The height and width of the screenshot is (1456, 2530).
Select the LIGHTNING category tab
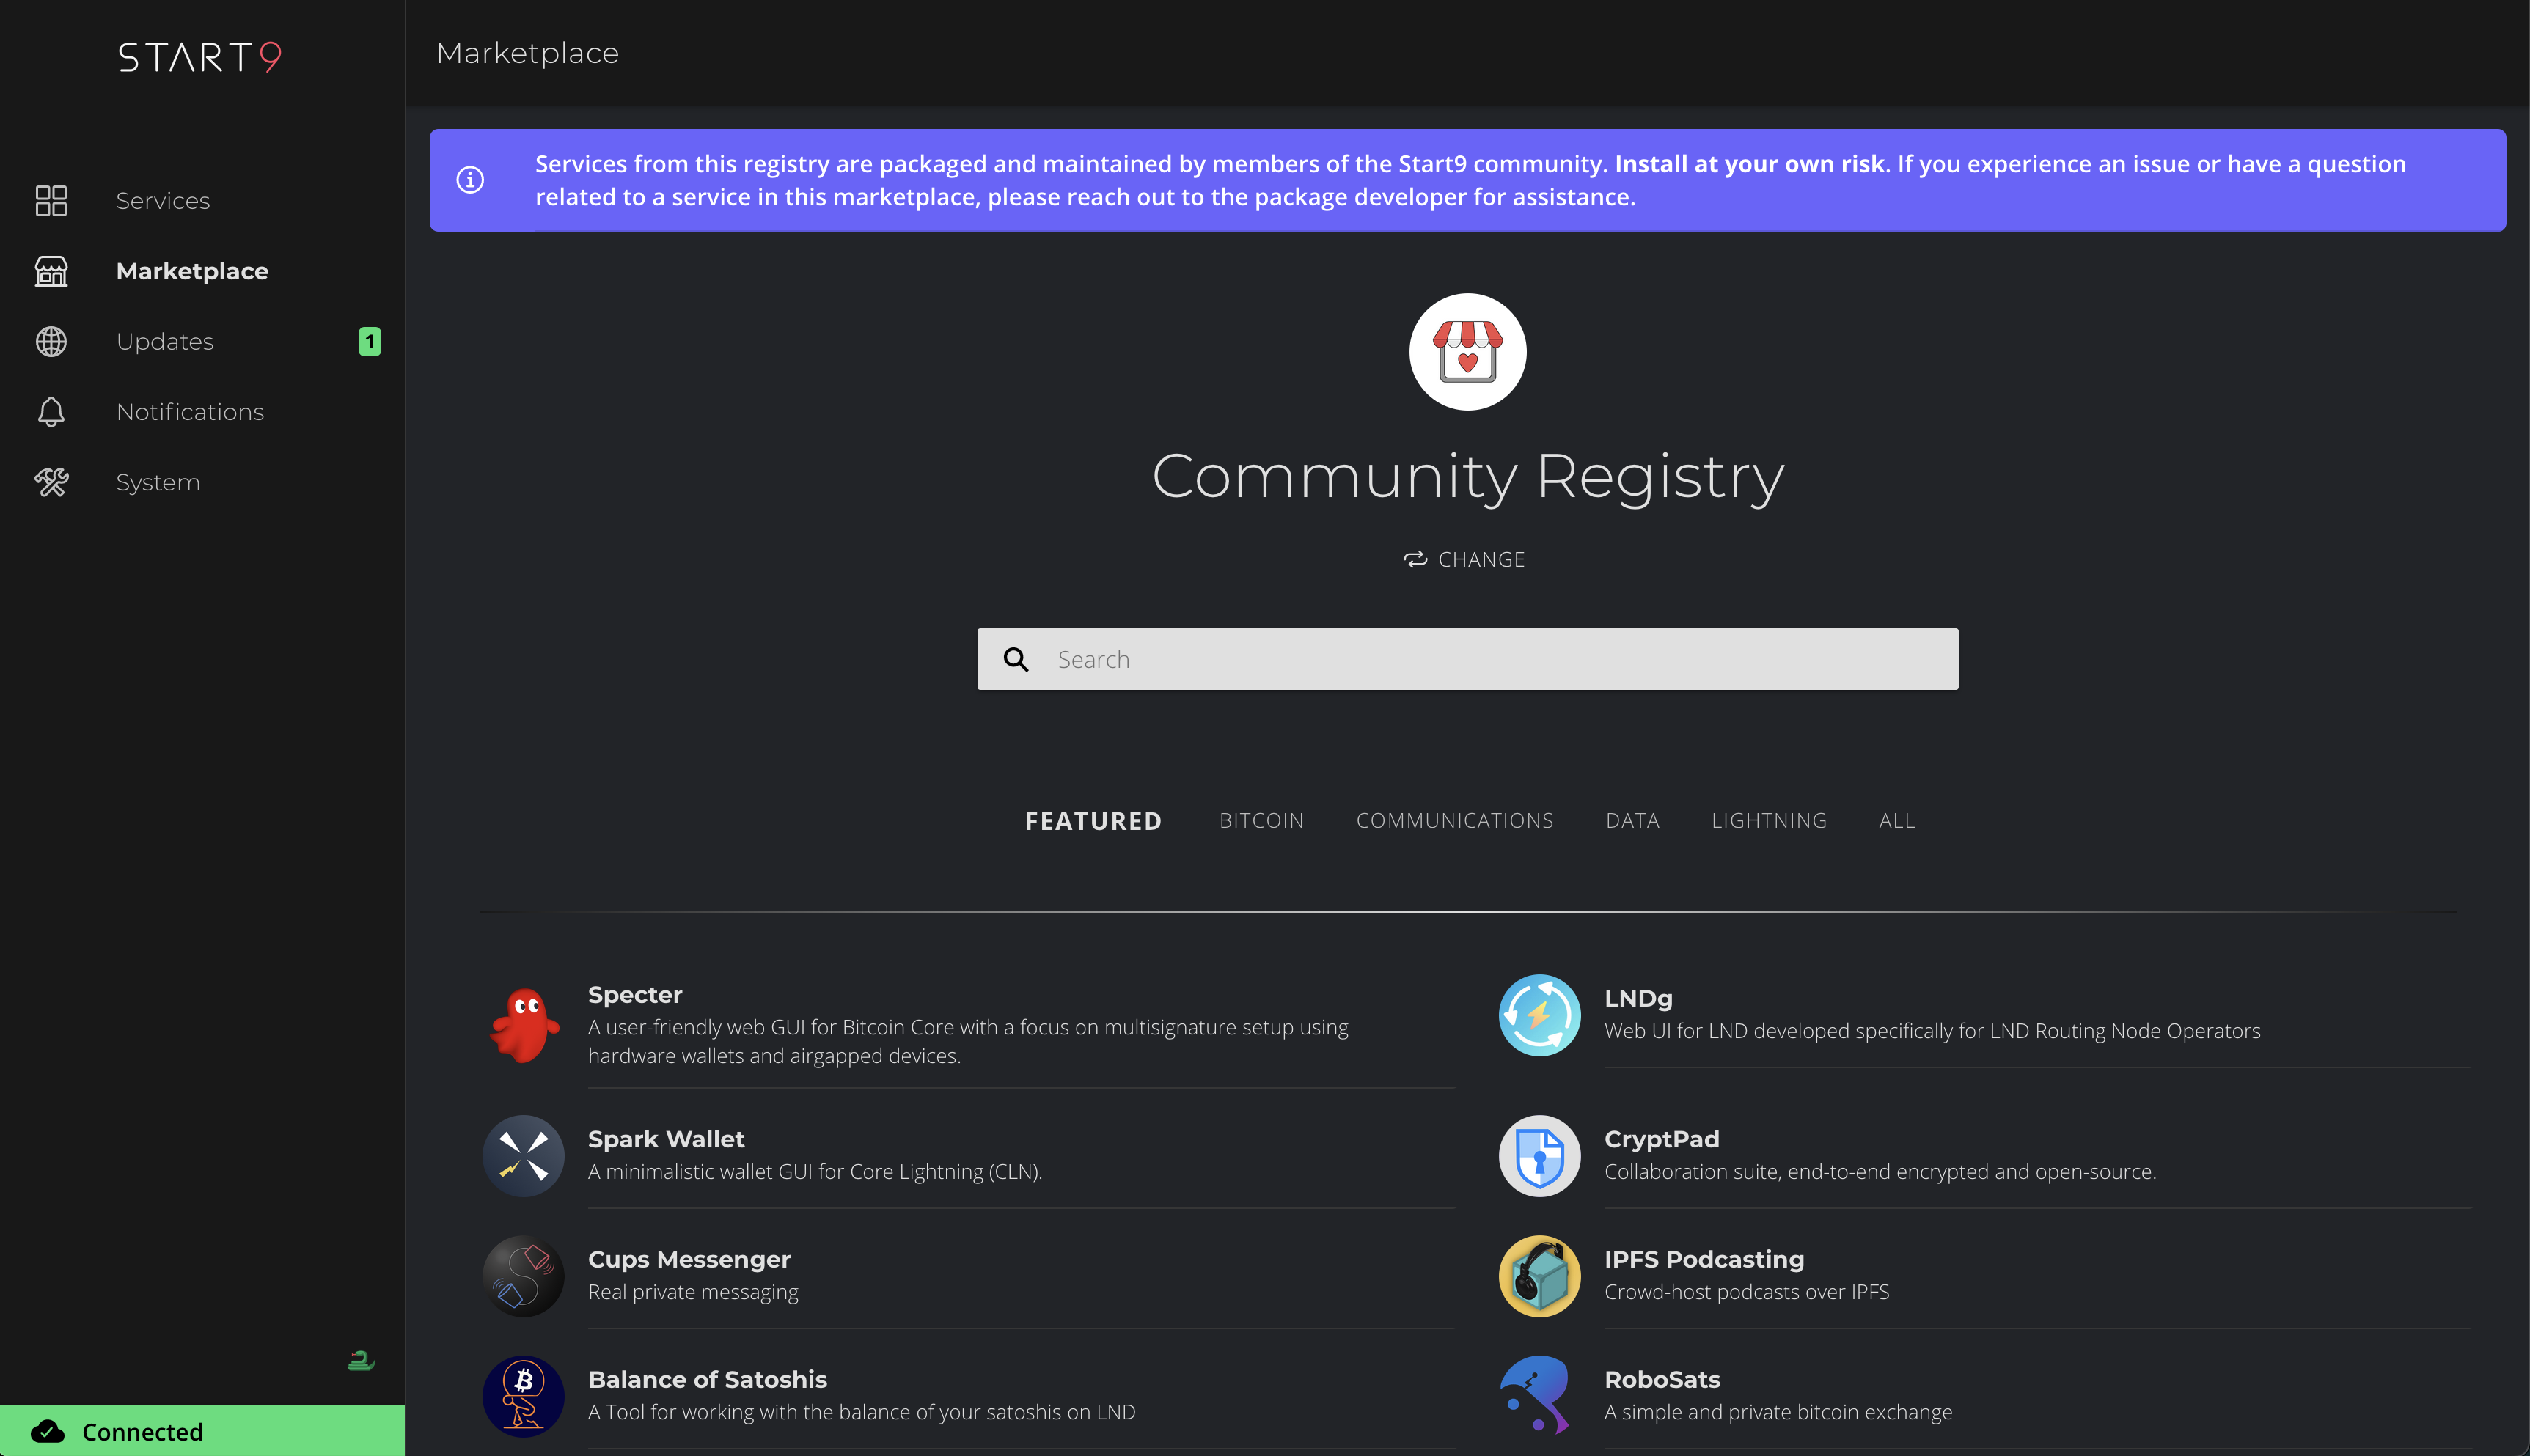point(1769,818)
